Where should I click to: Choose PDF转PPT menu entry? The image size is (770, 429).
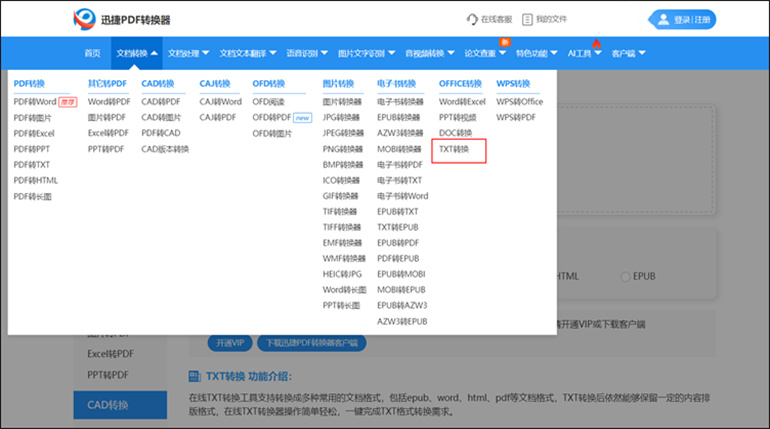(x=31, y=149)
